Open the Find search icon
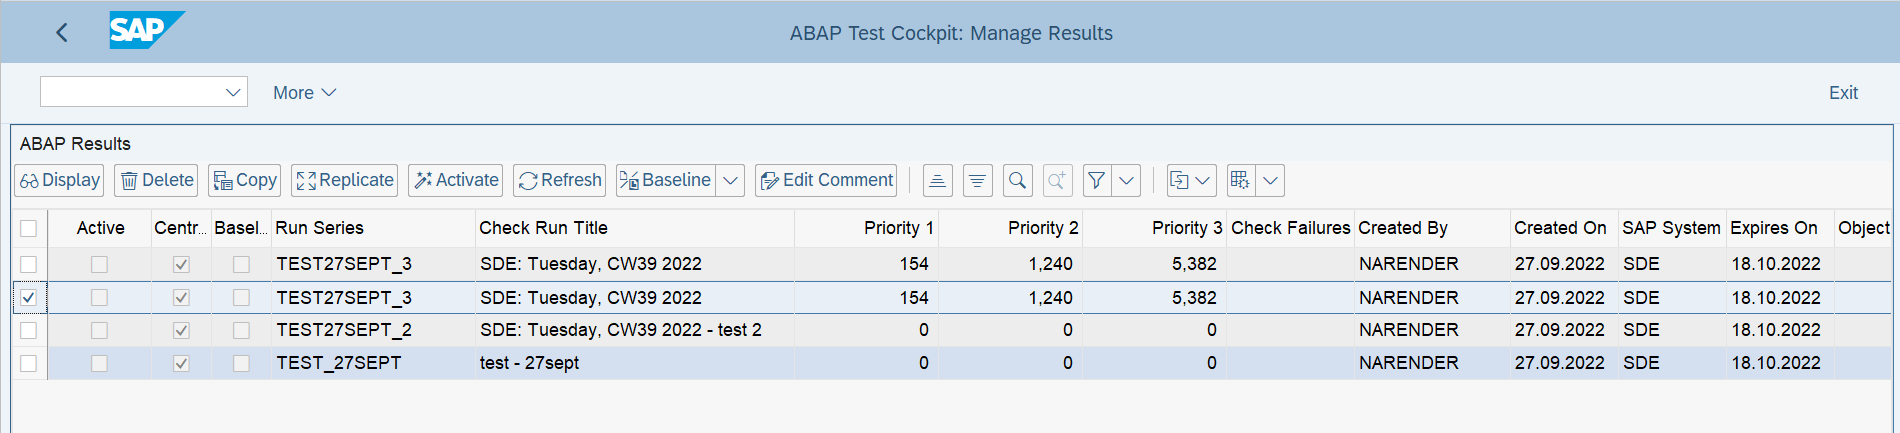This screenshot has height=433, width=1900. 1017,180
